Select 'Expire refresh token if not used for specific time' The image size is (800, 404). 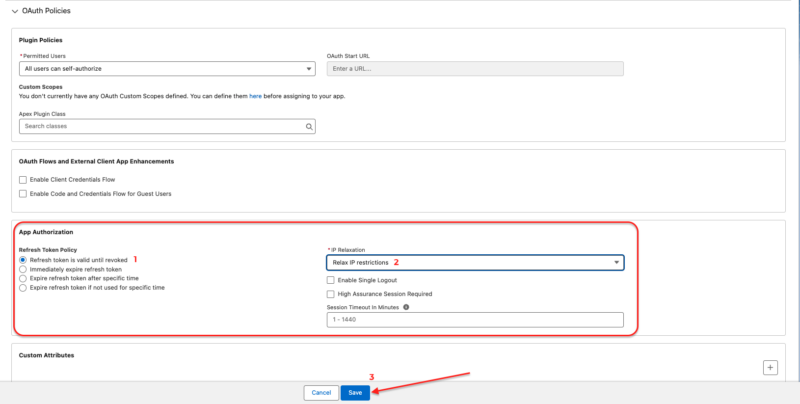tap(22, 288)
